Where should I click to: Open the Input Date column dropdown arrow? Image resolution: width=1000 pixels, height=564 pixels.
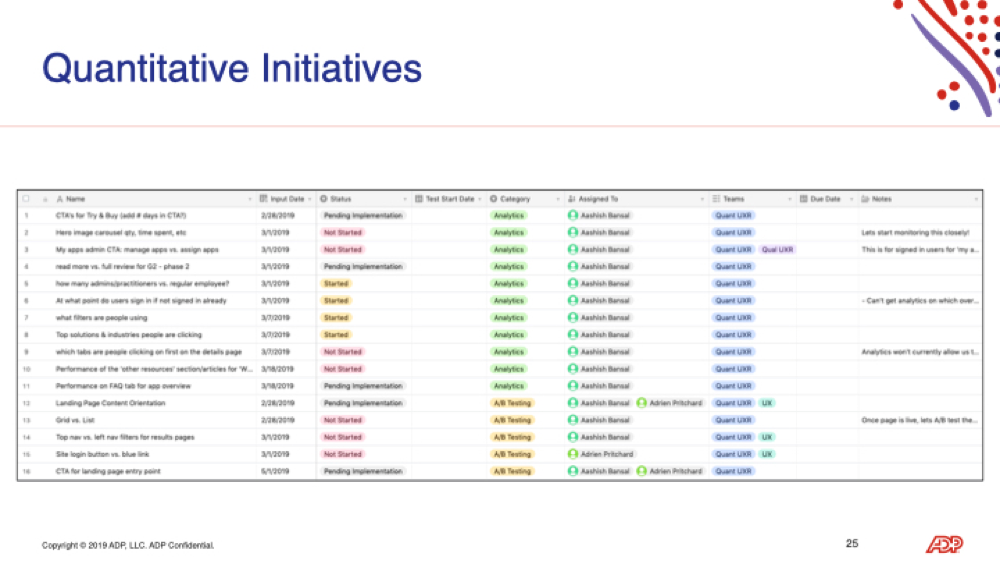point(310,200)
